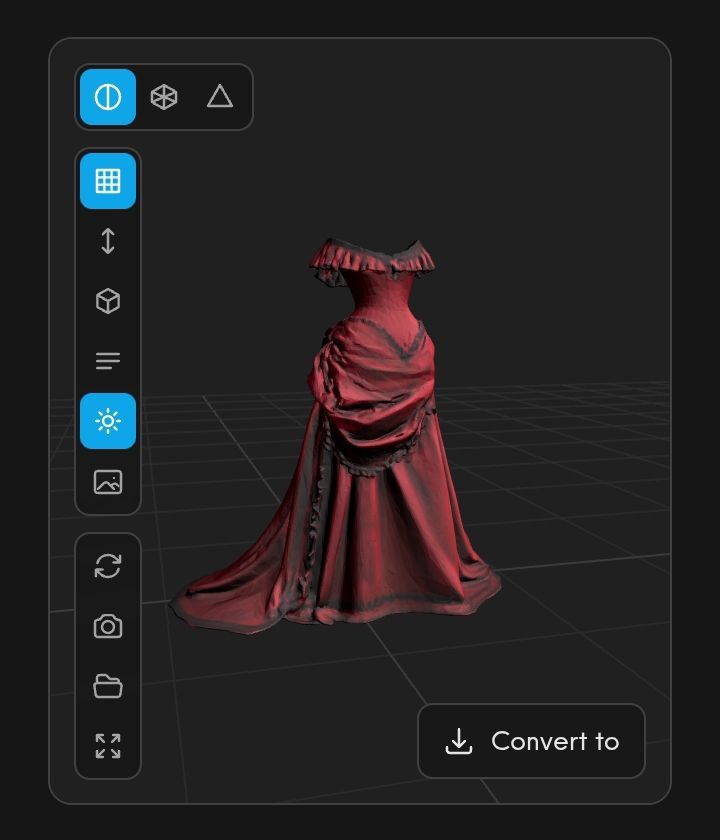Enter fullscreen with the expand arrows icon
The width and height of the screenshot is (720, 840).
point(108,746)
